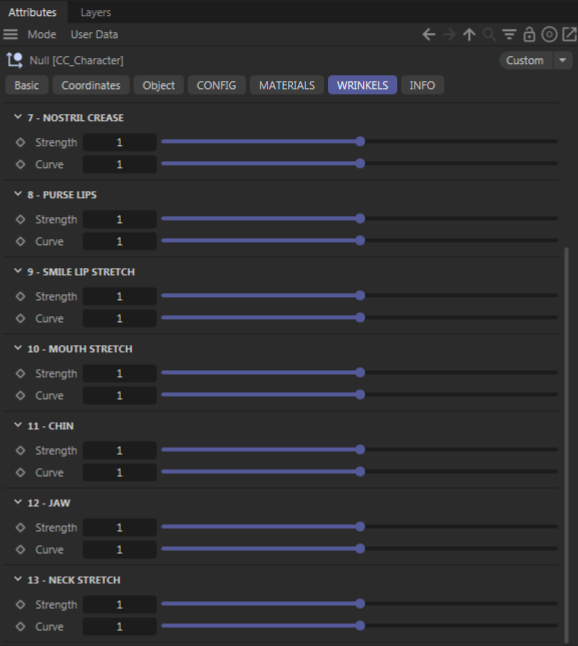Open the Mode menu
This screenshot has height=646, width=578.
[42, 35]
